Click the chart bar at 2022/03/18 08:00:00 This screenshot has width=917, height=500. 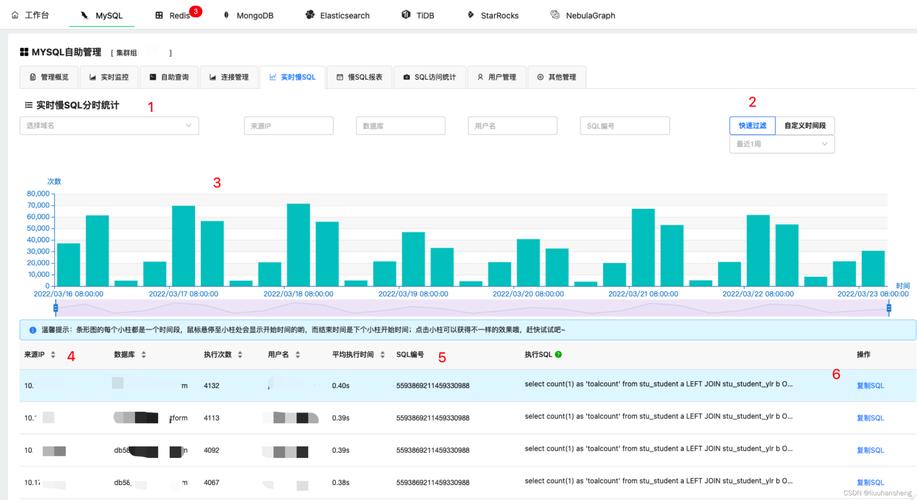(x=298, y=245)
